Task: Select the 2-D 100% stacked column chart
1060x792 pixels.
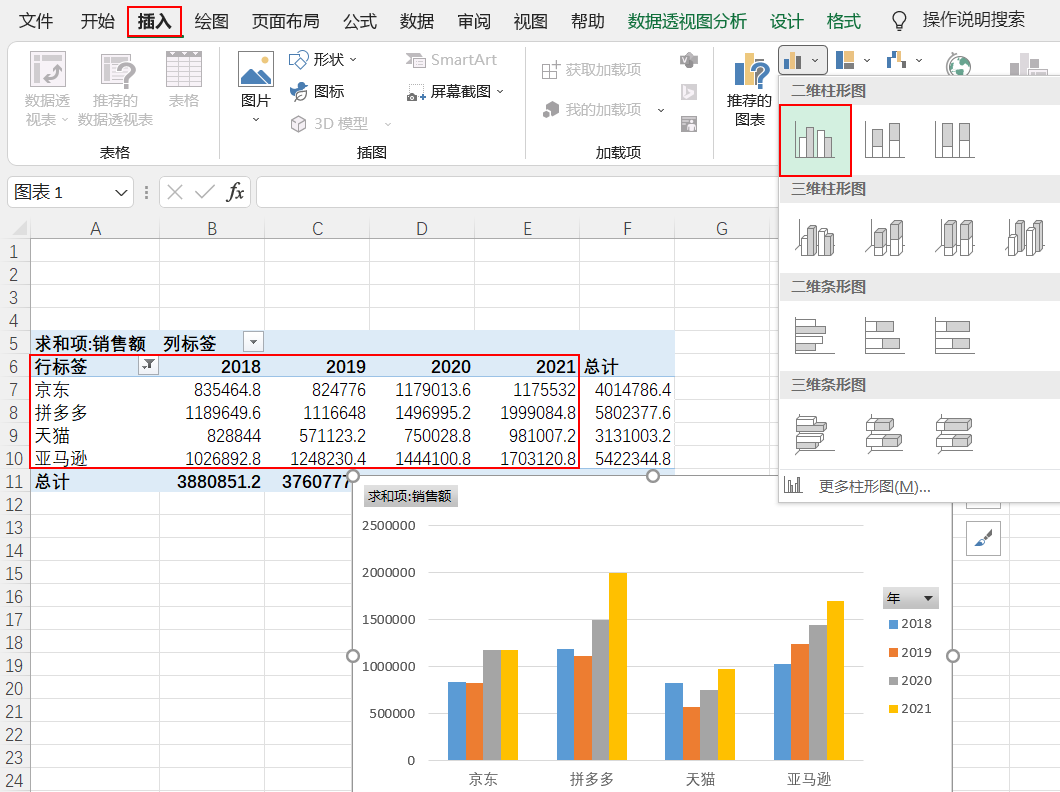Action: pos(955,140)
